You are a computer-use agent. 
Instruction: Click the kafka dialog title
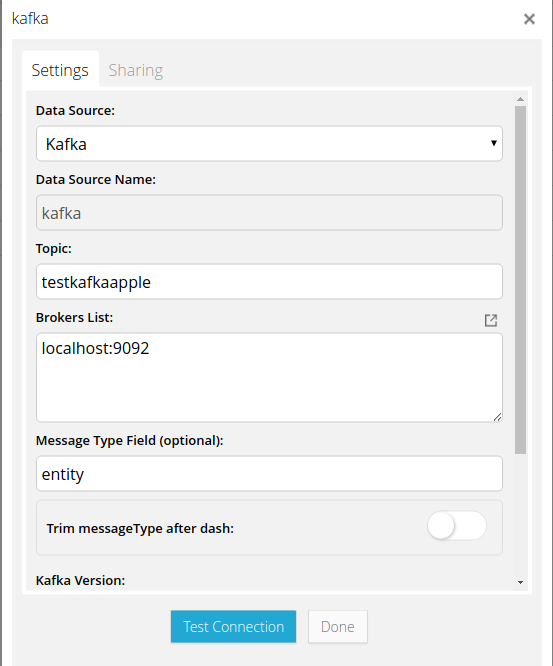tap(30, 19)
